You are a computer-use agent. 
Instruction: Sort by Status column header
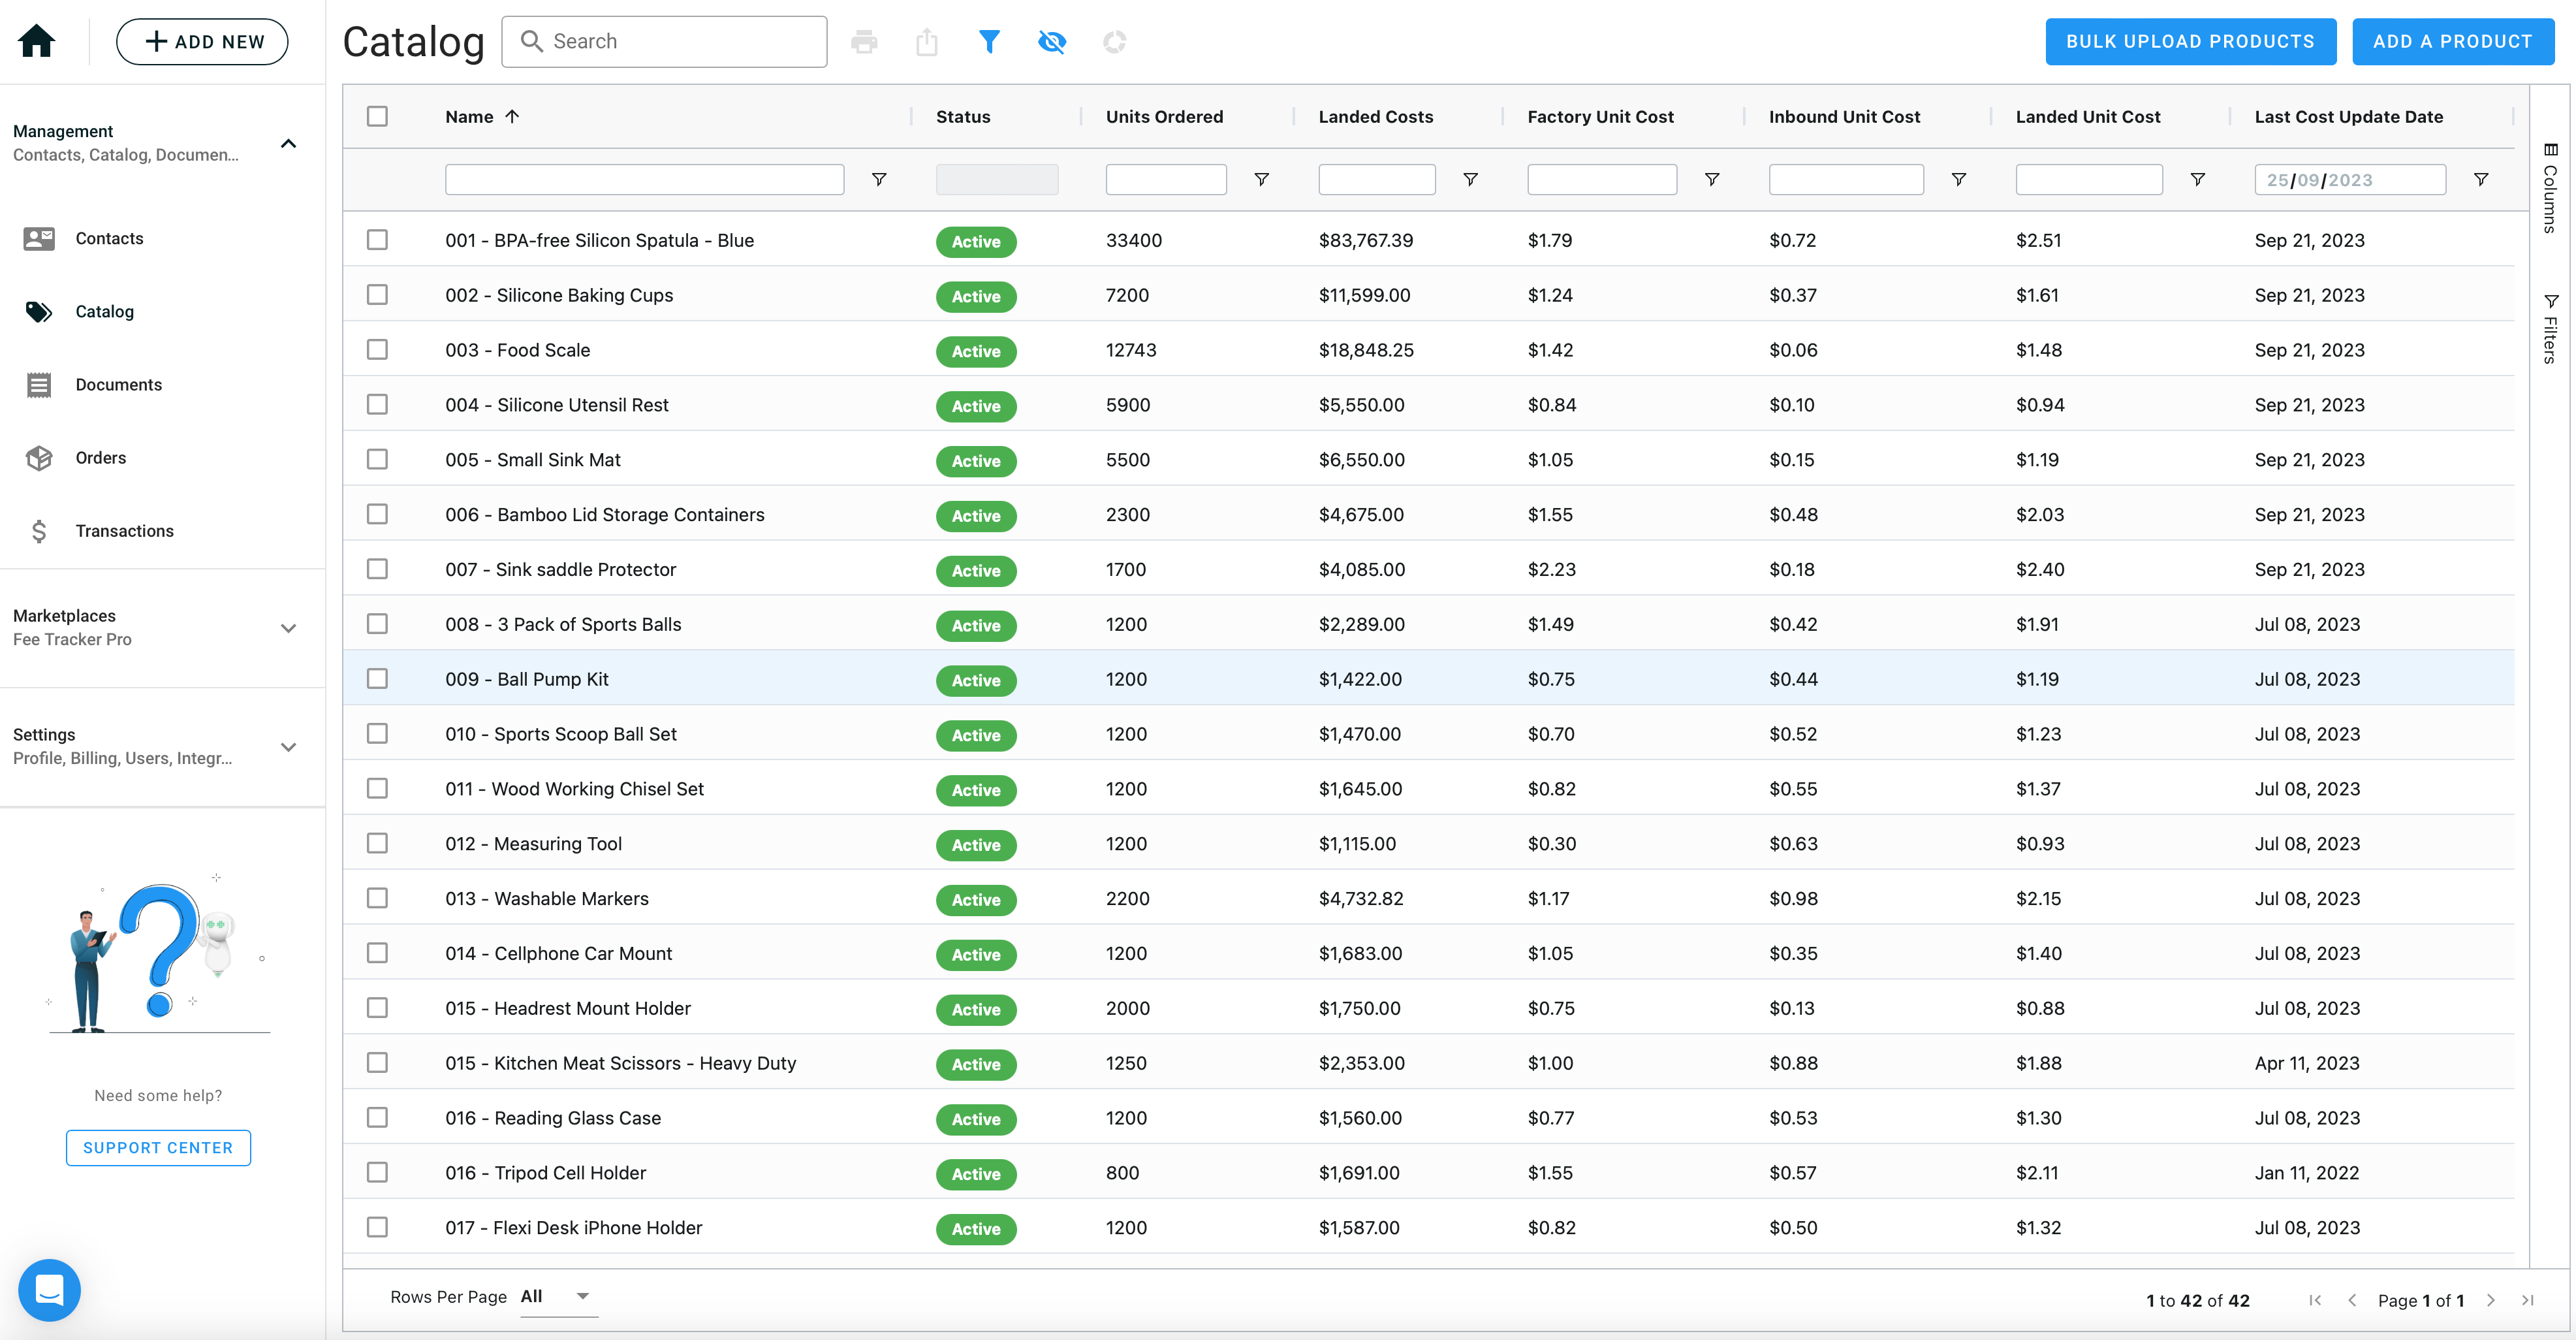963,117
